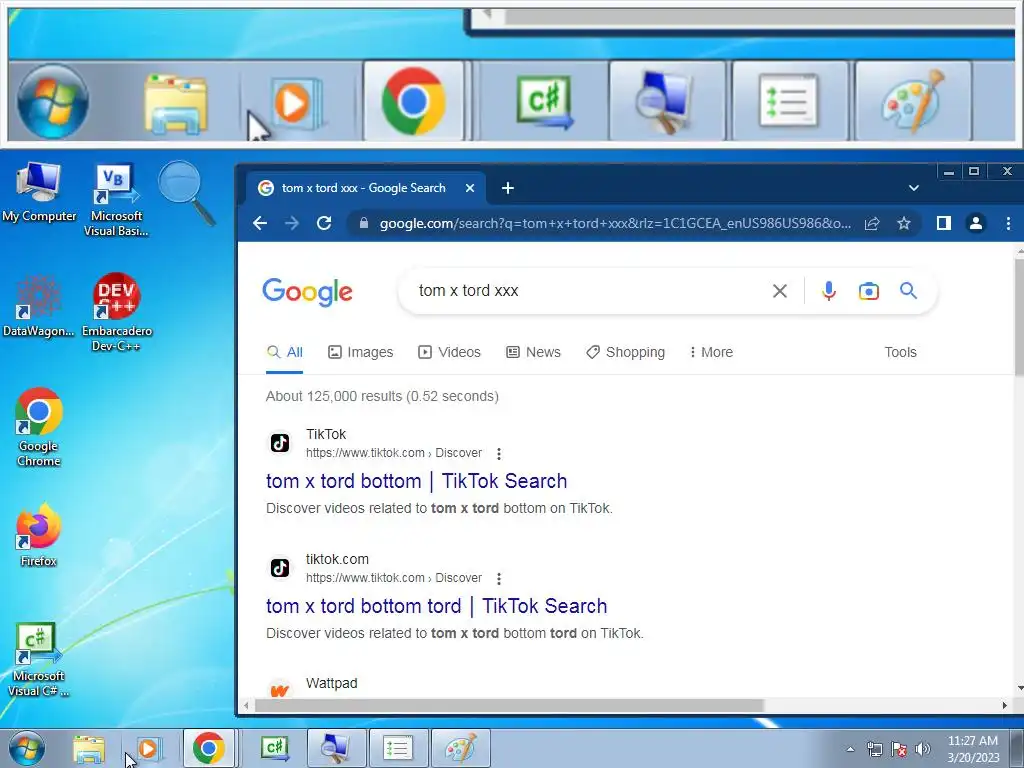Screen dimensions: 1024x768
Task: Click the Chrome forward arrow button
Action: [x=292, y=223]
